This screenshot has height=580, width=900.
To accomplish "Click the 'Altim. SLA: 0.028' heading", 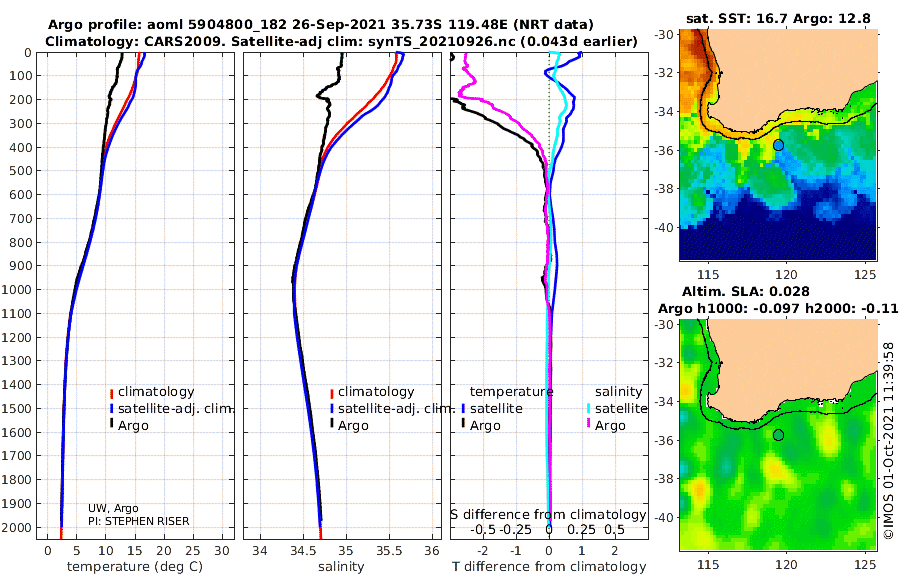I will [746, 292].
